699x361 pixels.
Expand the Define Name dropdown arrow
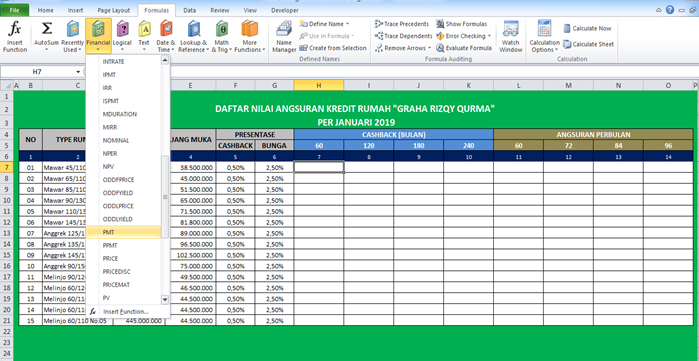[348, 24]
